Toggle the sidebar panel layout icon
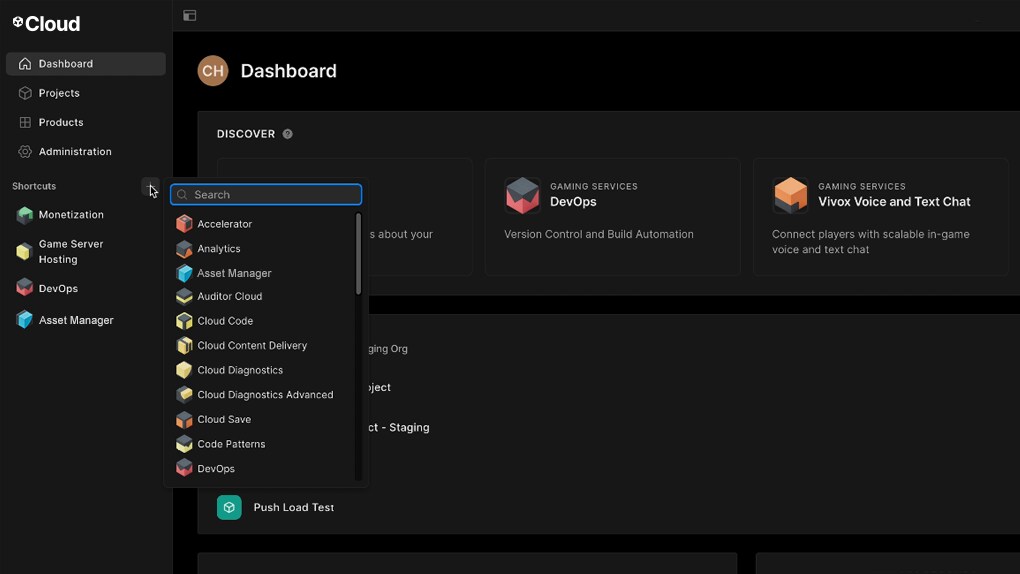Viewport: 1020px width, 574px height. (190, 15)
